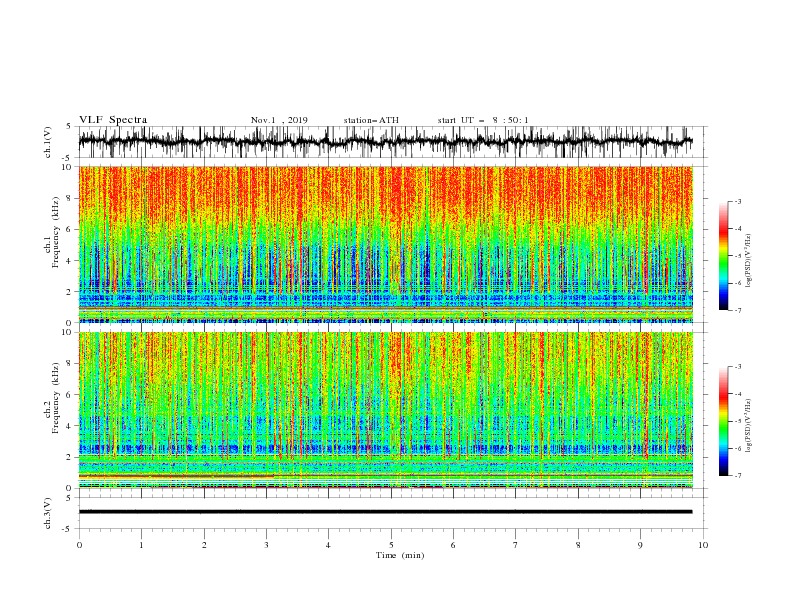
Task: Click the ch.3(V) axis label
Action: click(48, 513)
